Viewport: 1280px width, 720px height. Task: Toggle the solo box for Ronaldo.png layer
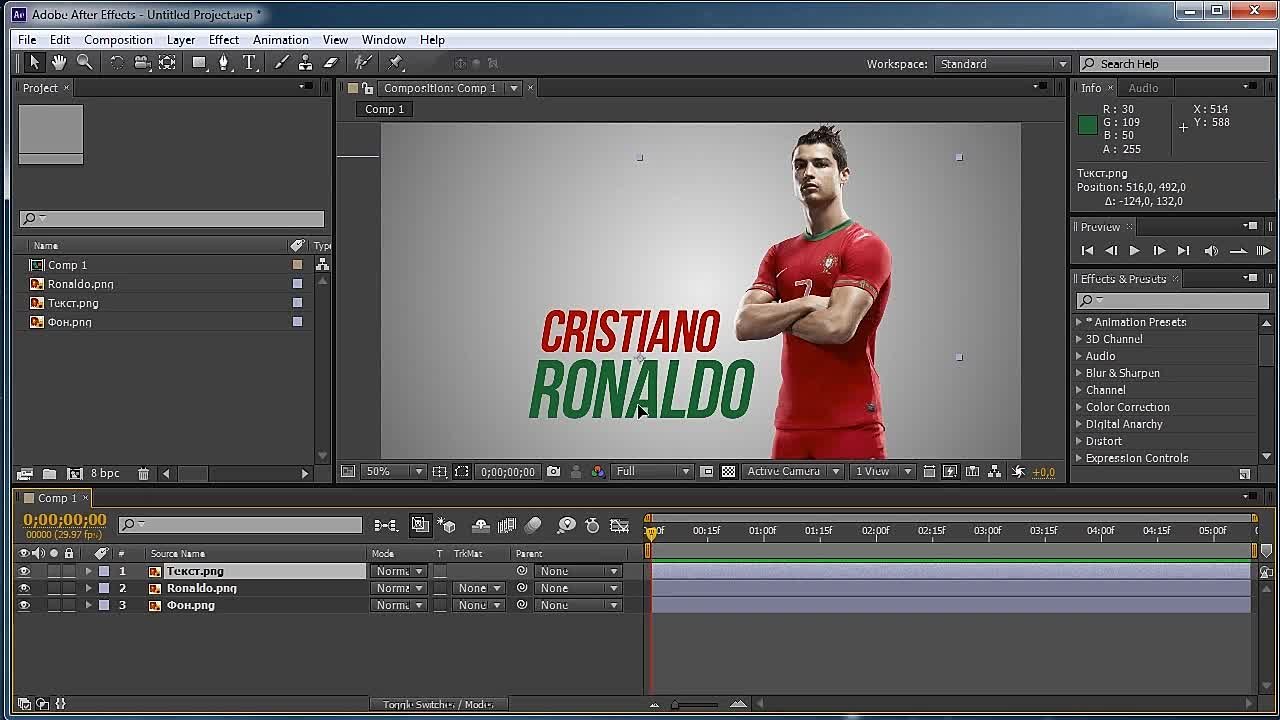(54, 588)
